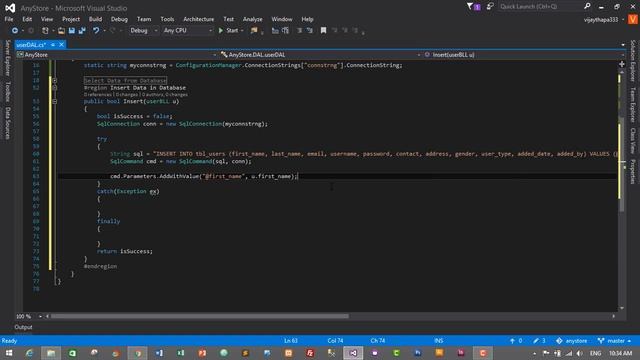Open the Debug menu
The width and height of the screenshot is (640, 360).
[119, 19]
